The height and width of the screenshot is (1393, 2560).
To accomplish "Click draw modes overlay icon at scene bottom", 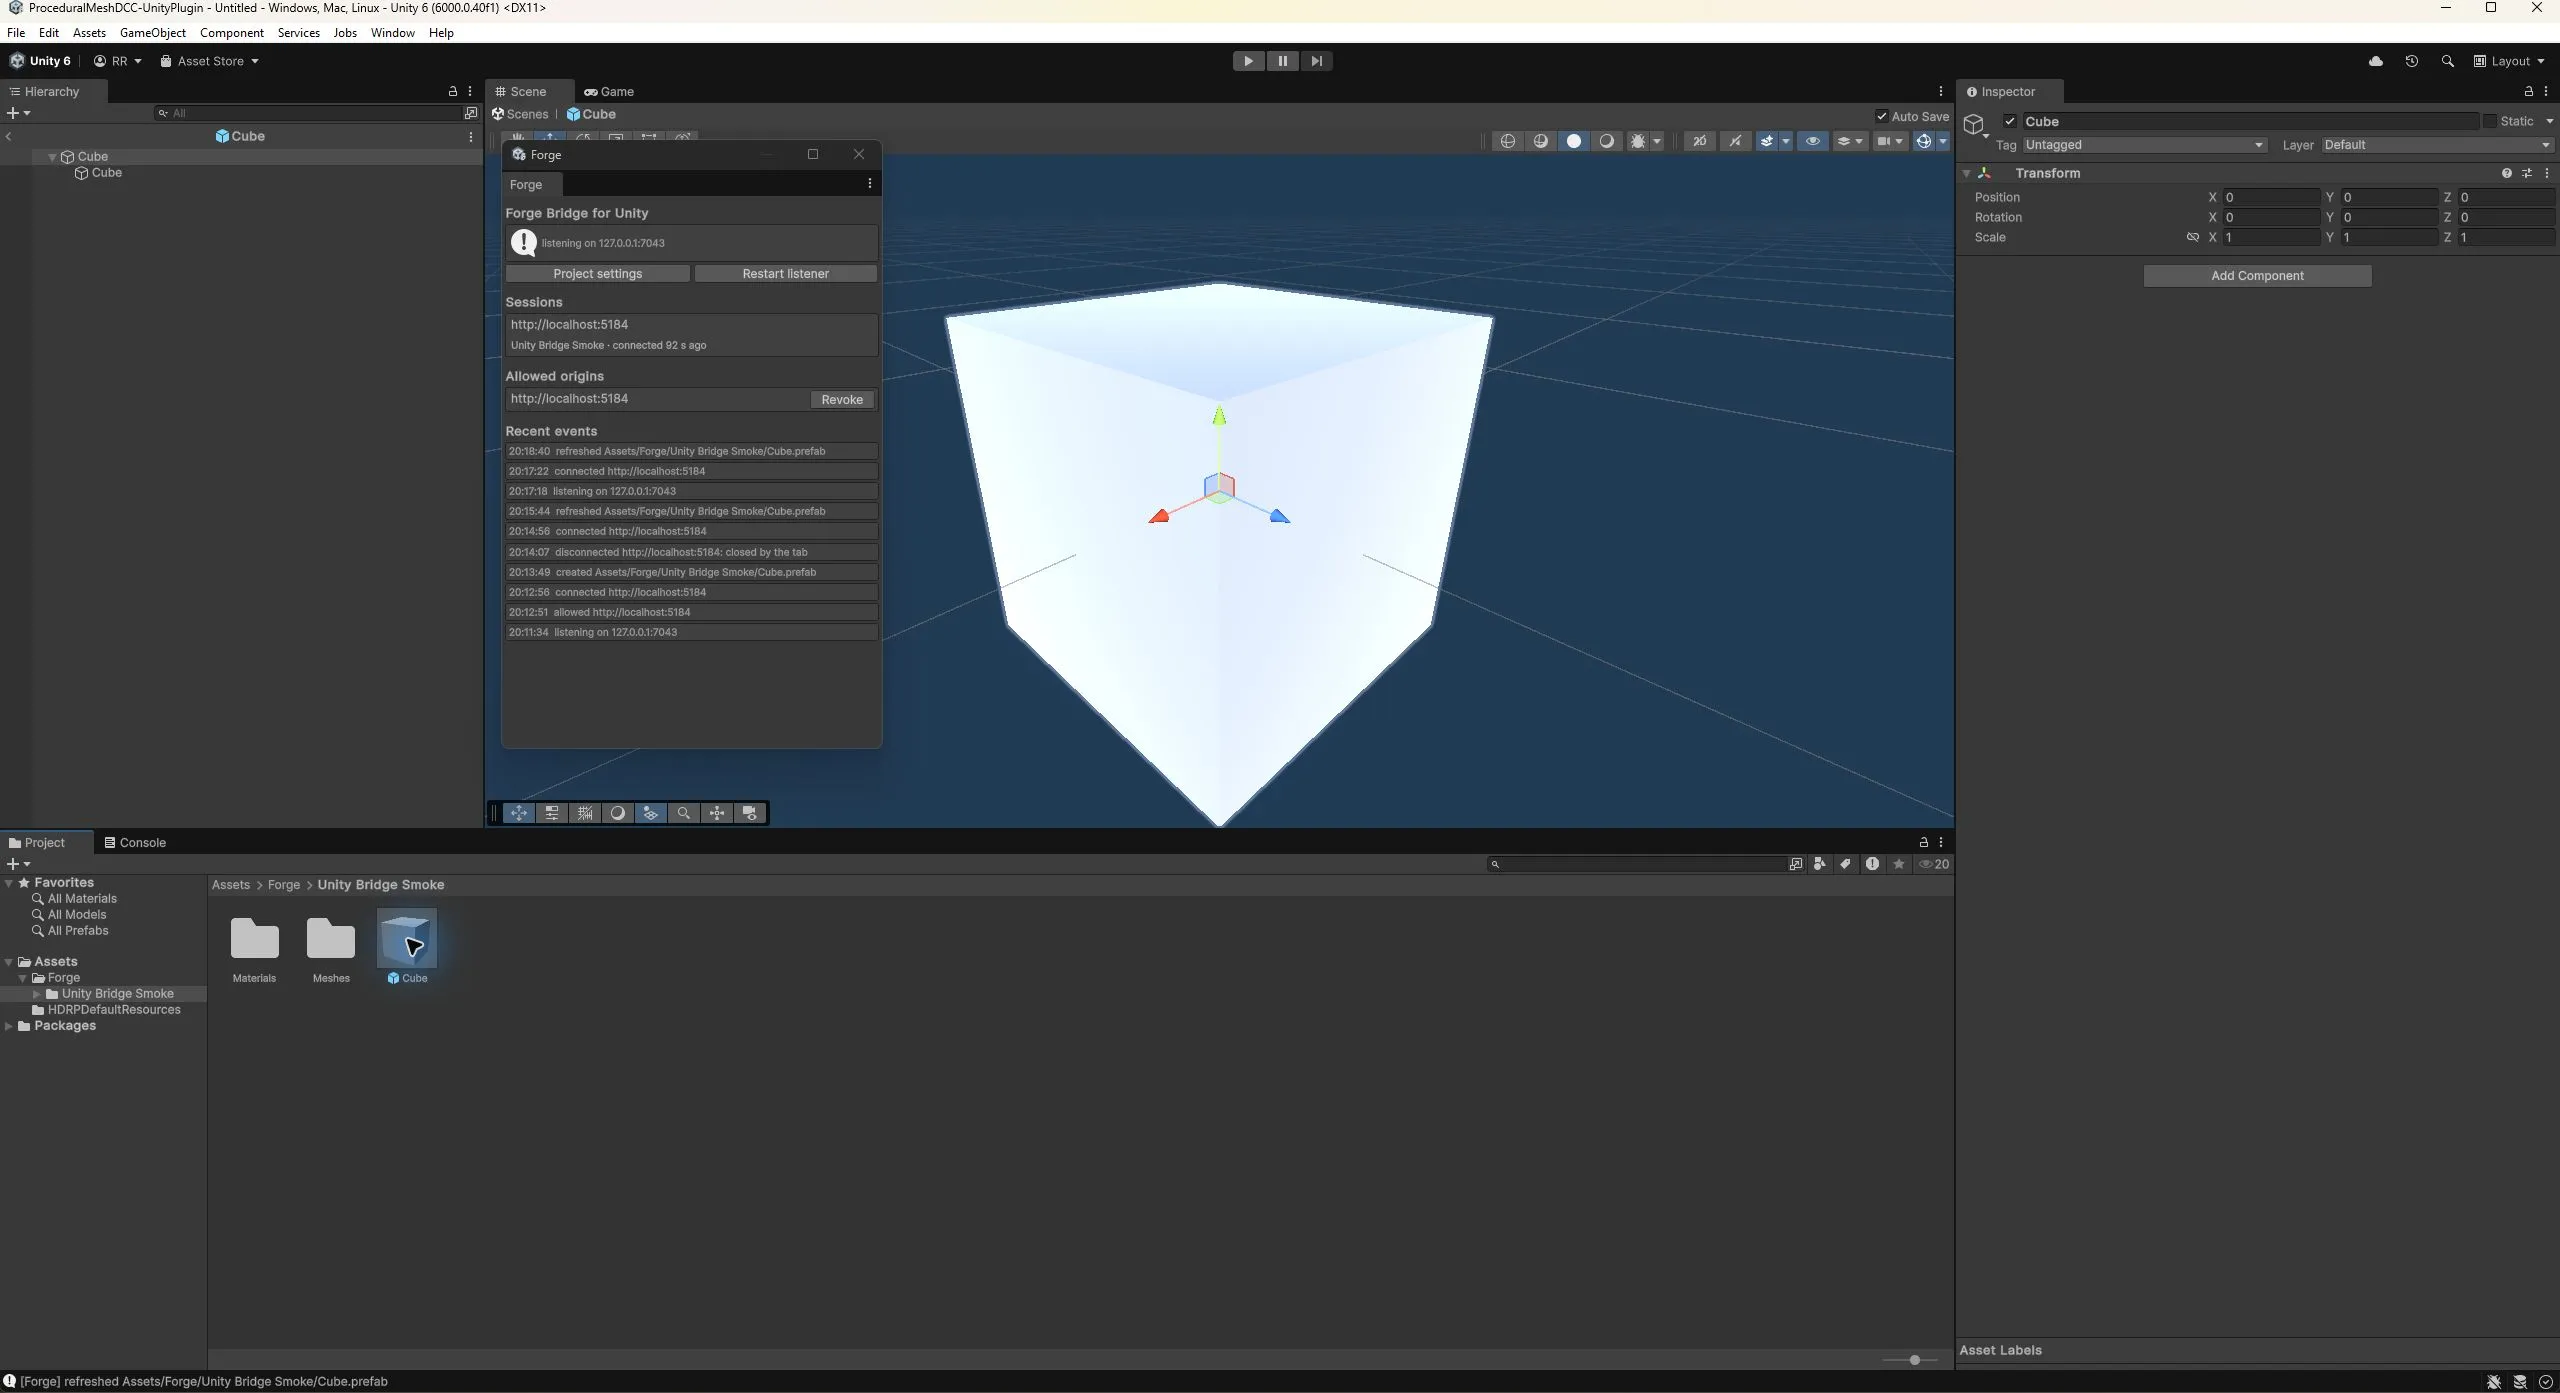I will point(618,813).
